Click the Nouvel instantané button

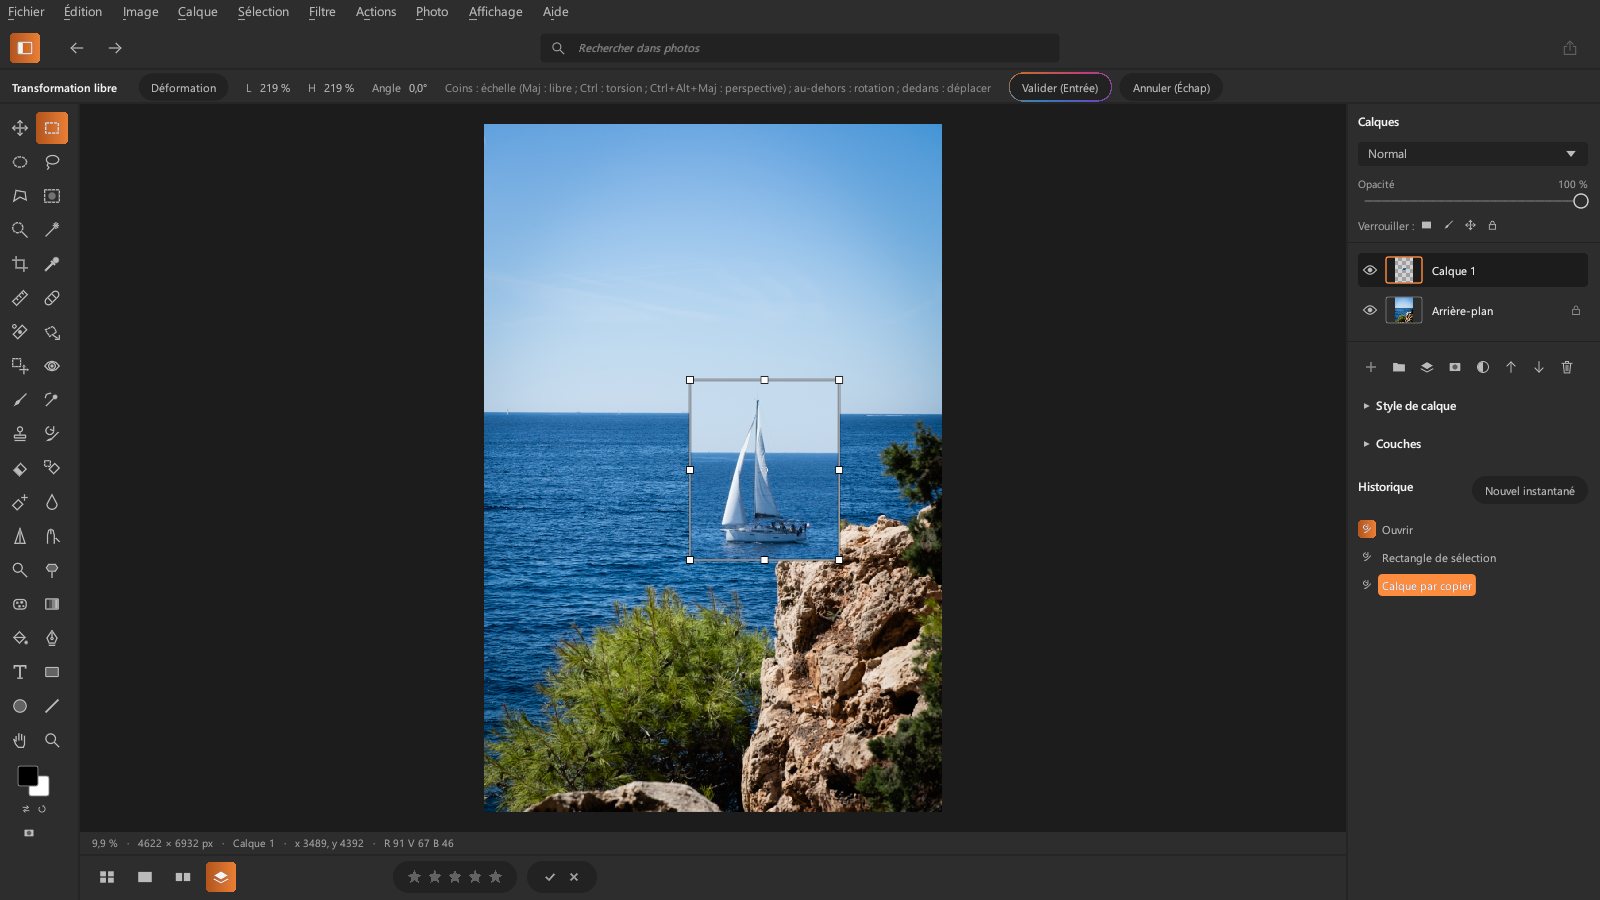click(x=1529, y=491)
